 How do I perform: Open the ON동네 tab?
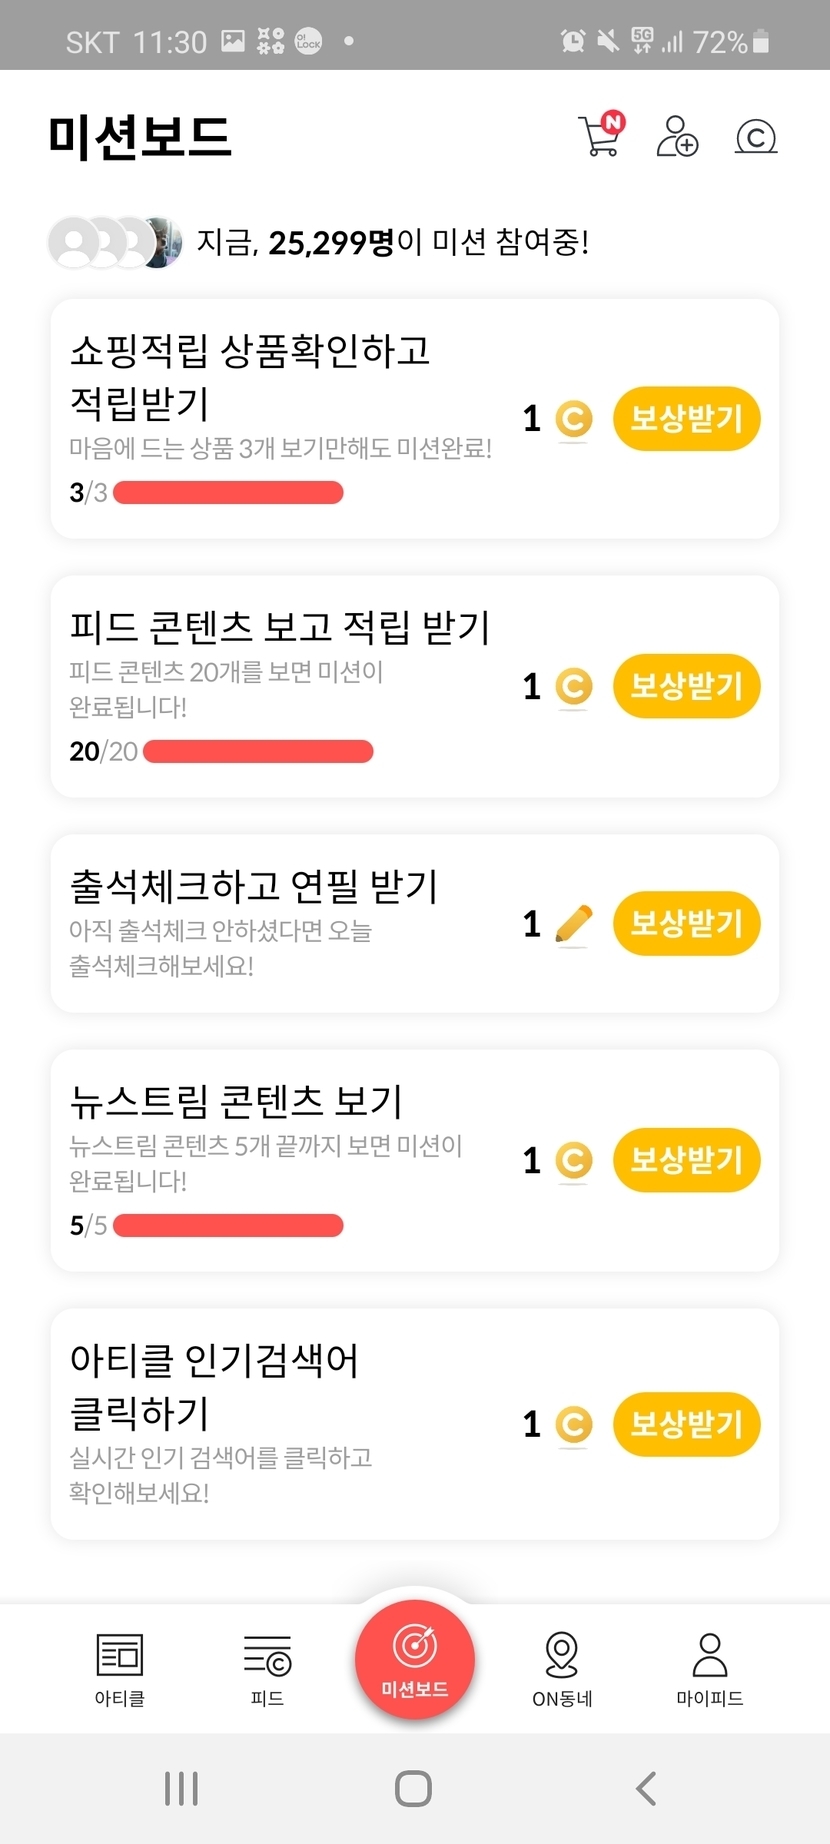(x=562, y=1669)
